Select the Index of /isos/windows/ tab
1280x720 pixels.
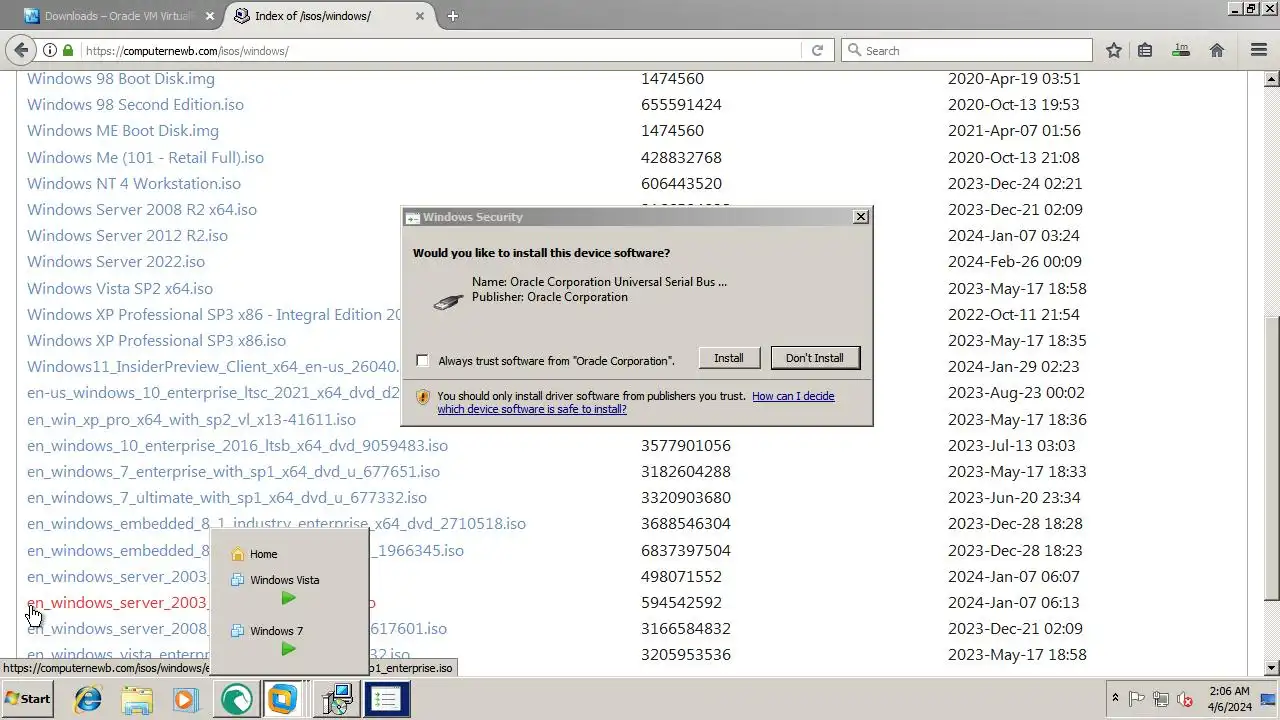click(x=330, y=16)
